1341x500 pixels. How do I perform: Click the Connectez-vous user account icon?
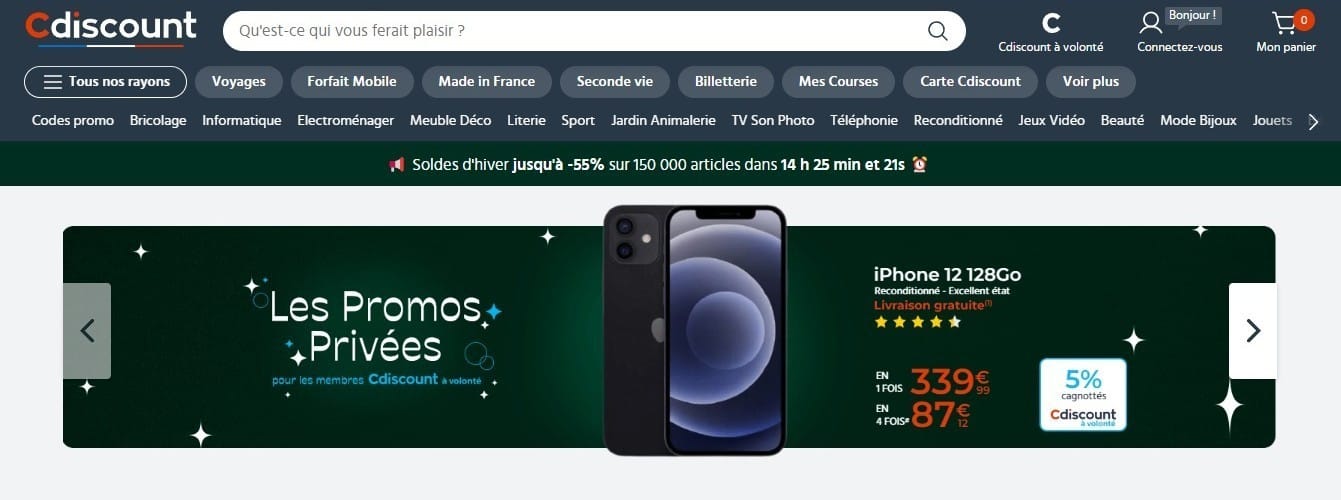[1151, 22]
